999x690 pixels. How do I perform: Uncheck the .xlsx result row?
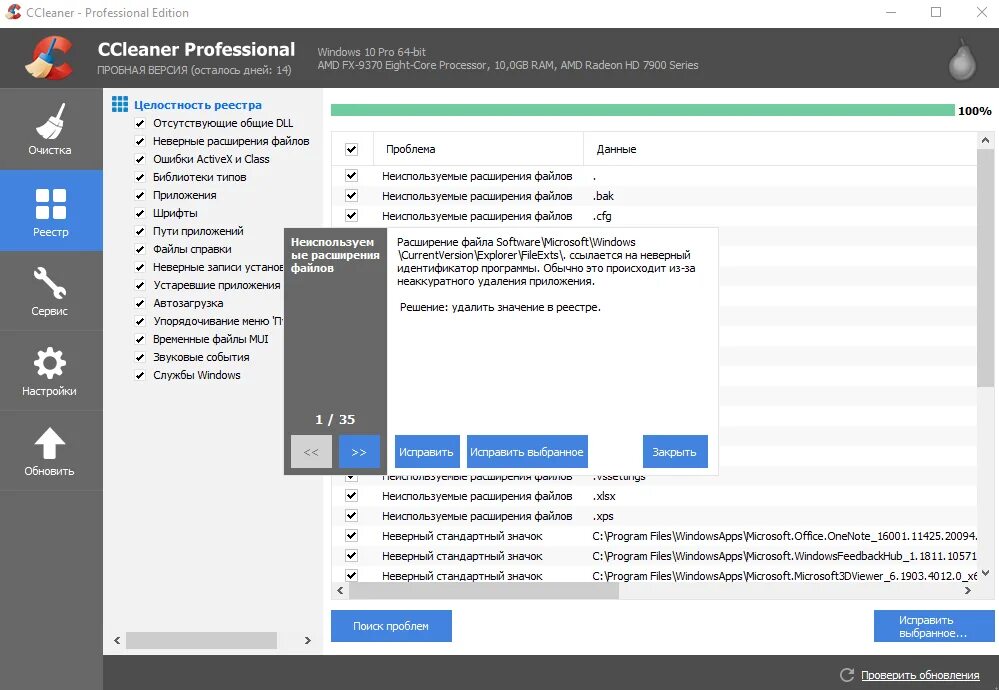tap(351, 496)
